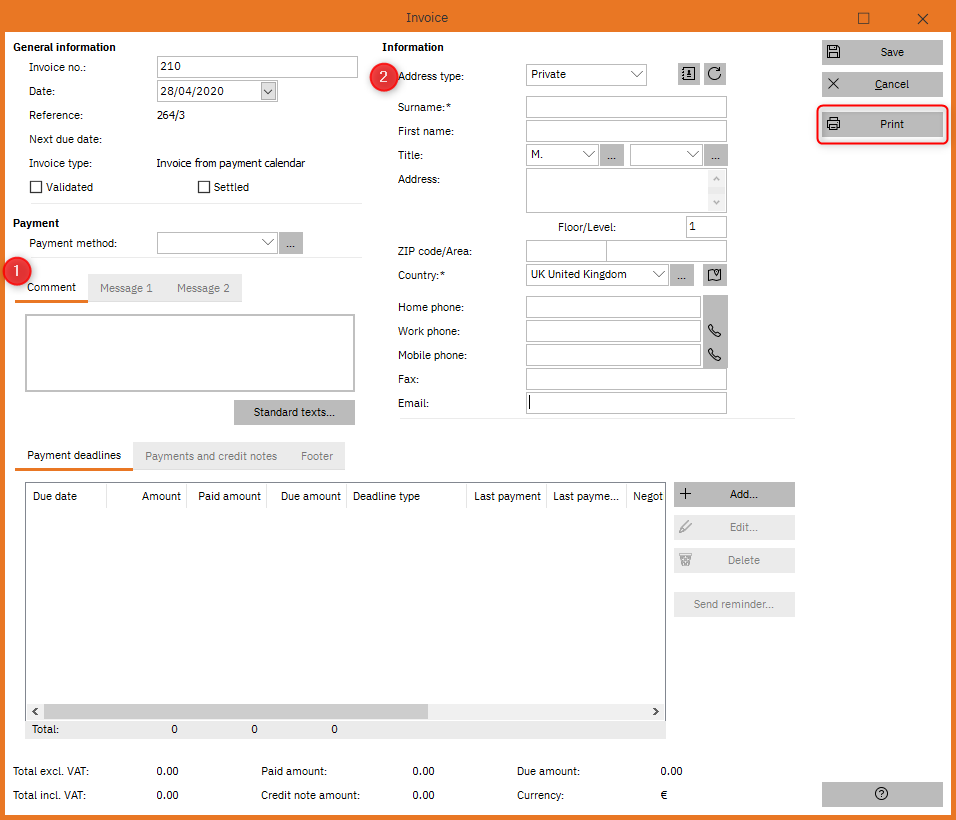
Task: Click the address scroll up arrow
Action: tap(716, 179)
